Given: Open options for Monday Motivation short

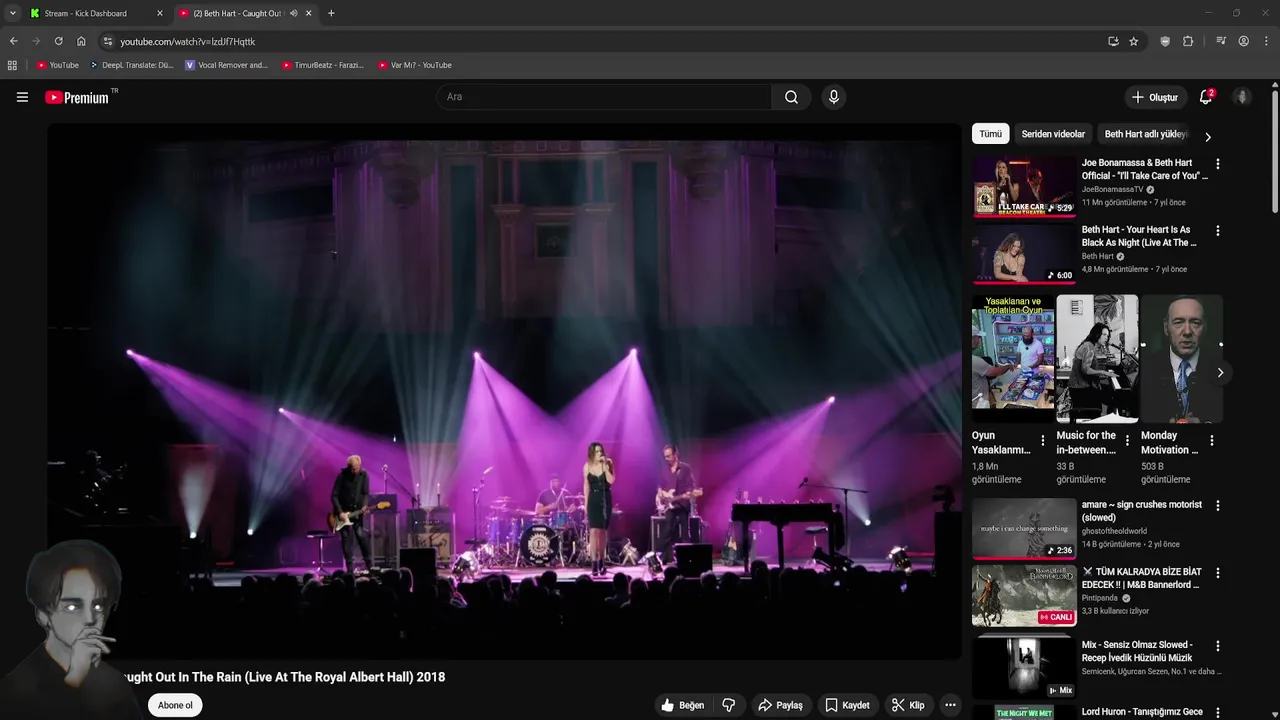Looking at the screenshot, I should [x=1212, y=441].
